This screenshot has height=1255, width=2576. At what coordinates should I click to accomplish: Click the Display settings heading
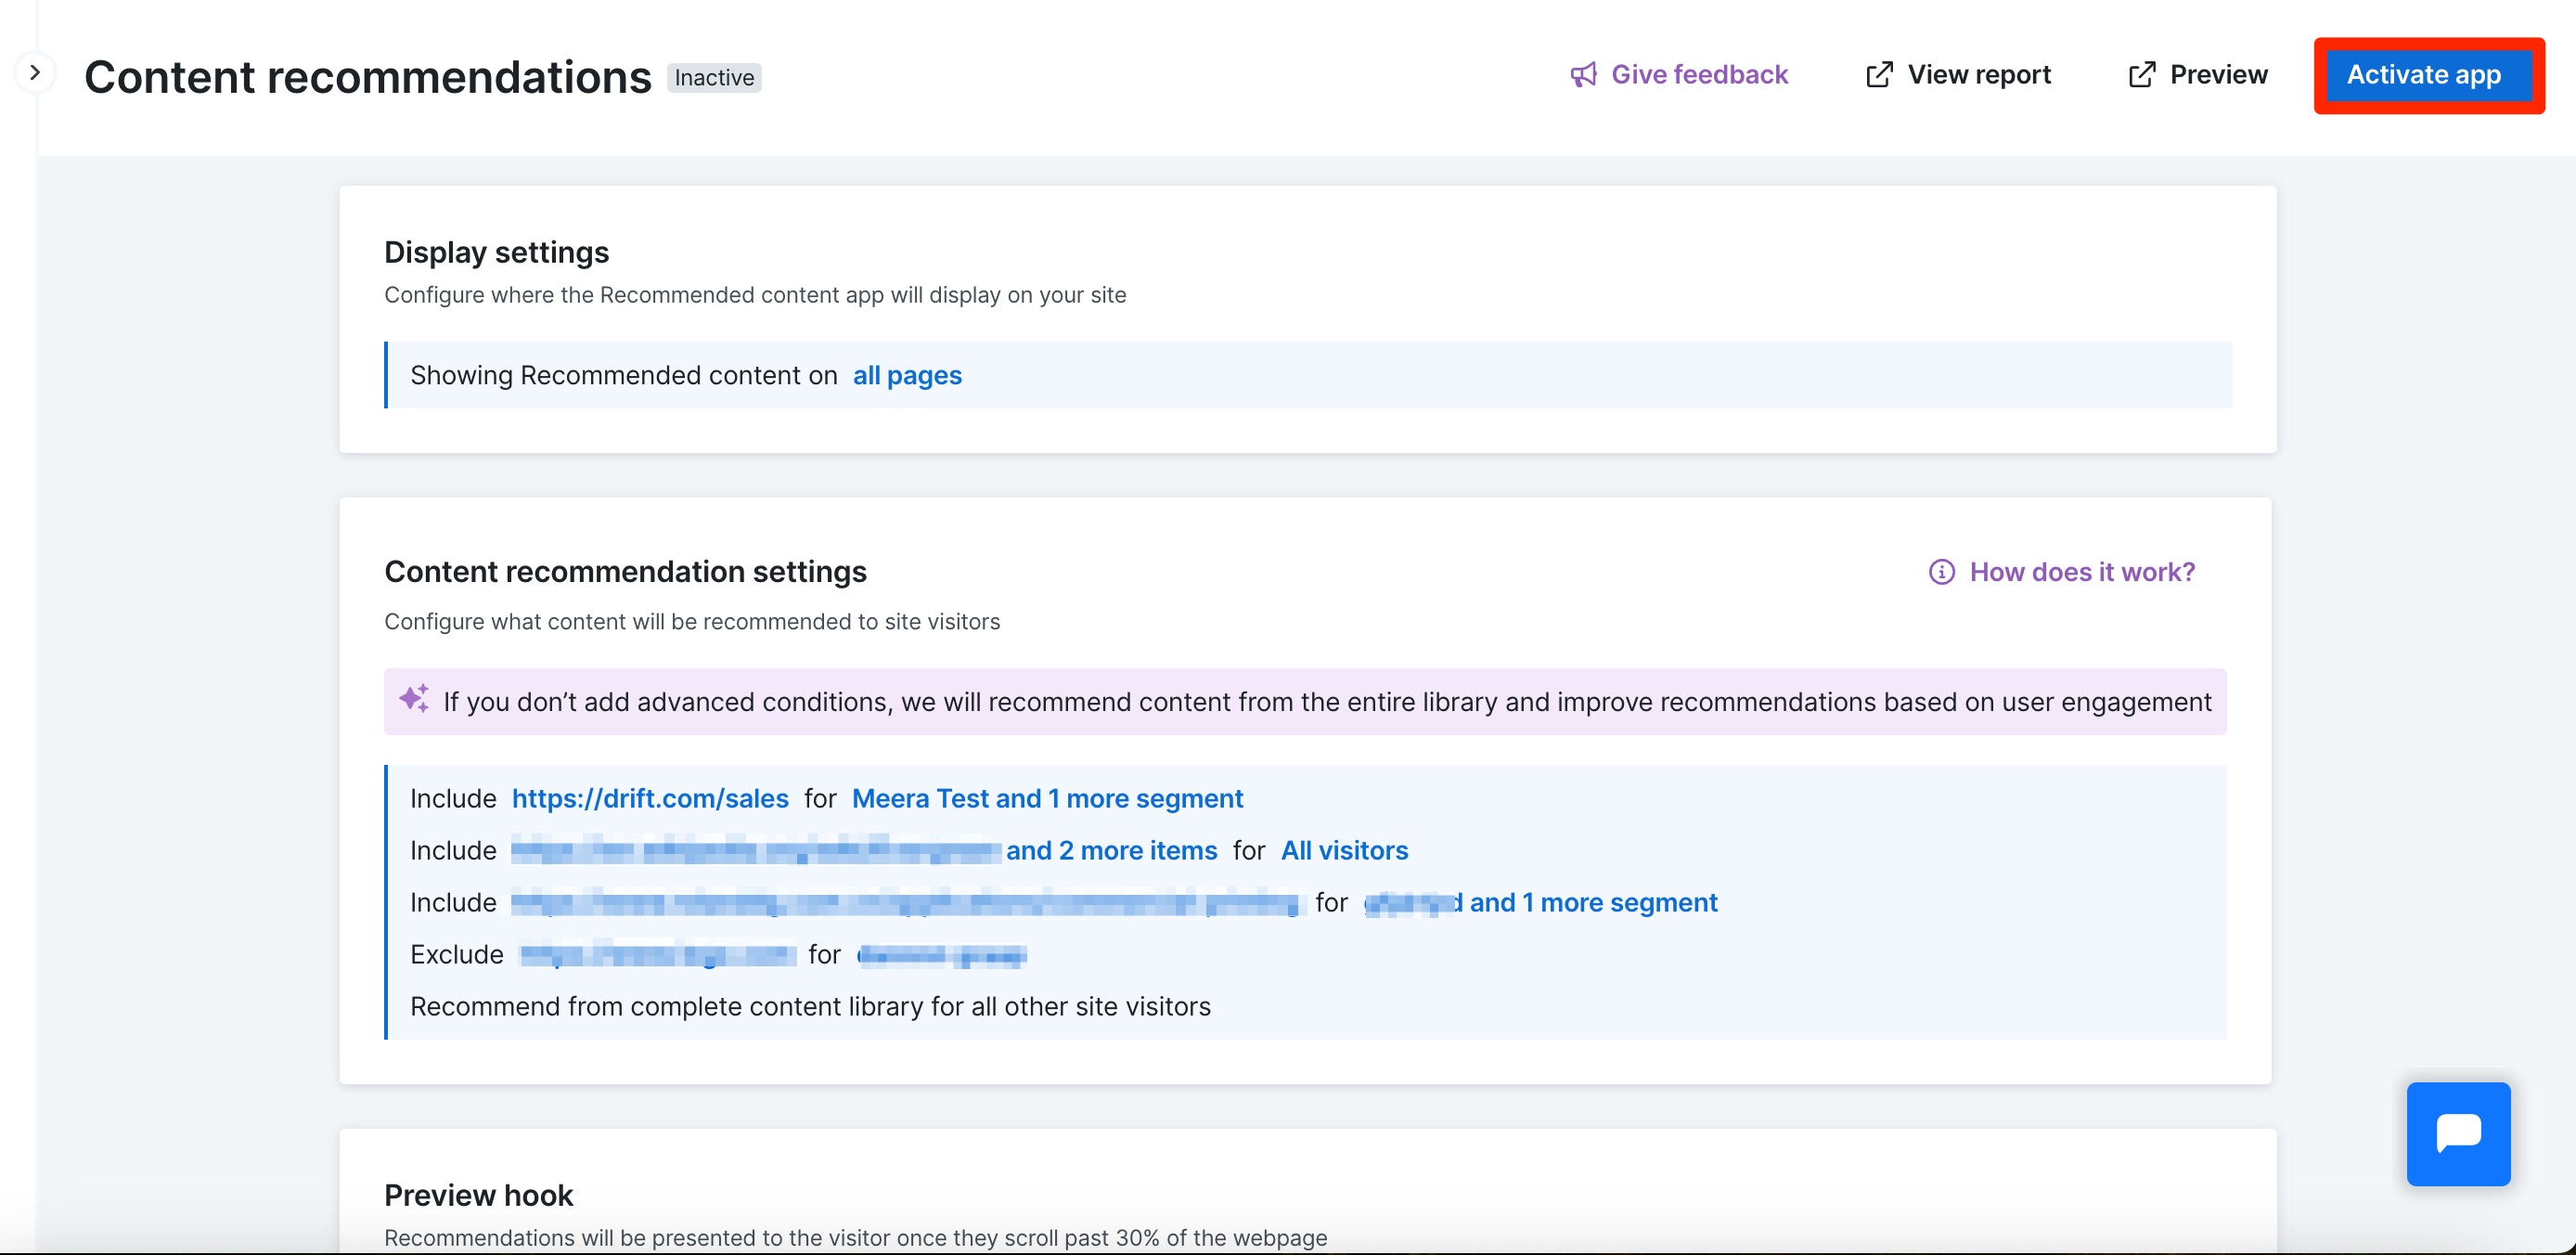pyautogui.click(x=497, y=252)
